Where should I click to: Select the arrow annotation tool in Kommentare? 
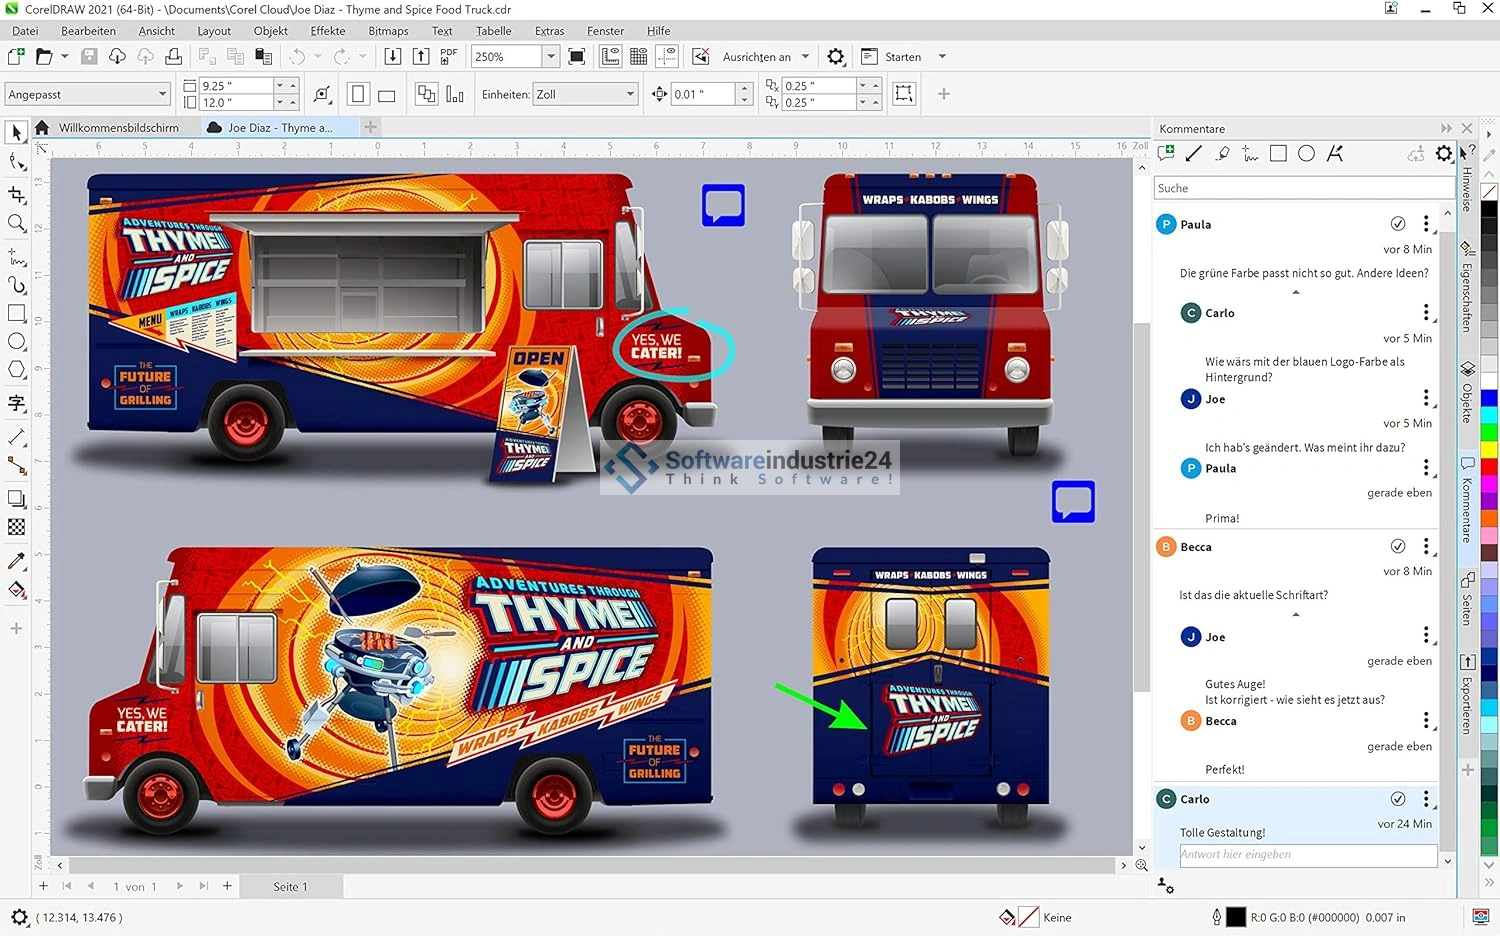point(1193,154)
